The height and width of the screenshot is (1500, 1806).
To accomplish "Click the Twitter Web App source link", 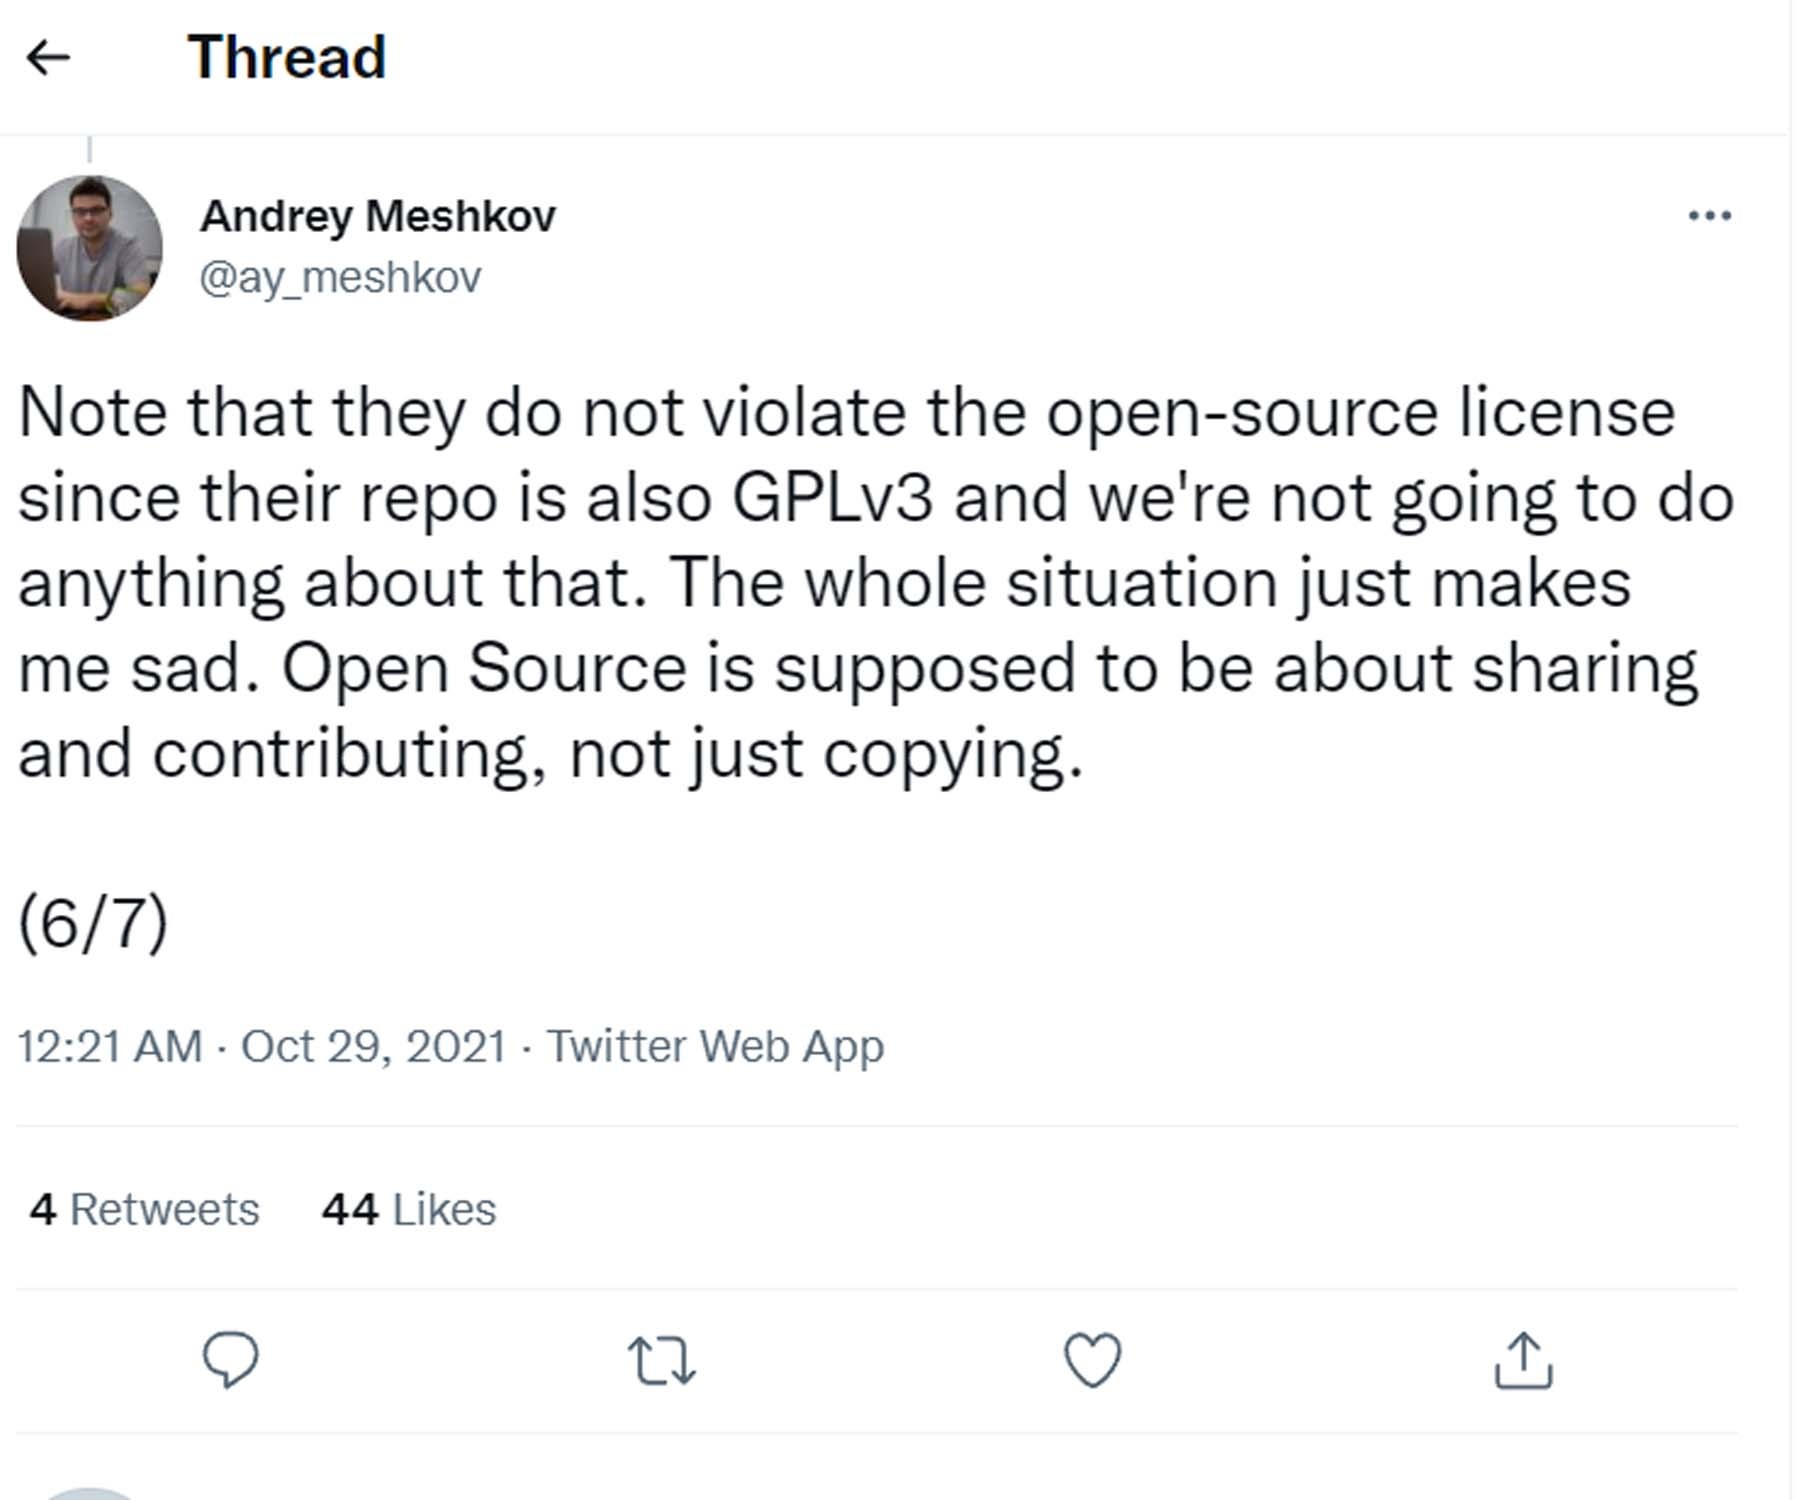I will [715, 1046].
